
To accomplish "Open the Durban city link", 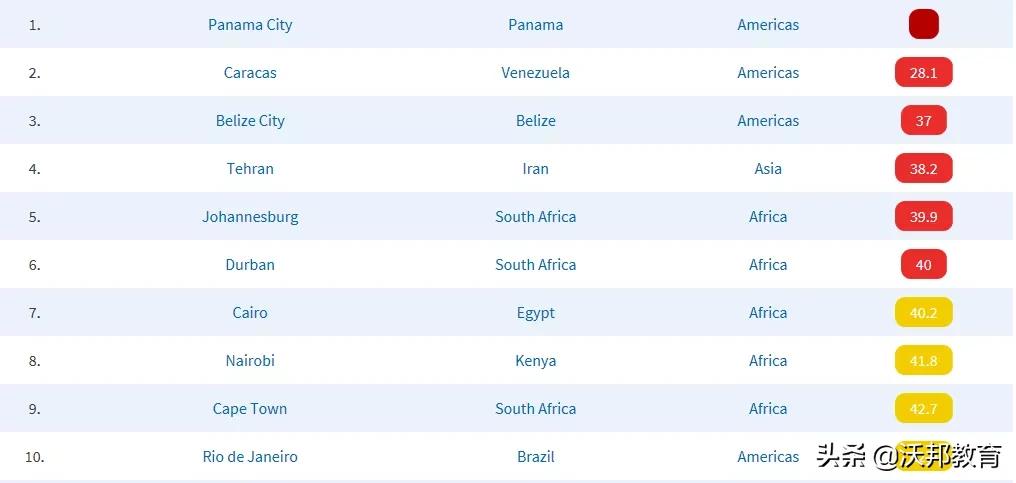I will pyautogui.click(x=250, y=265).
